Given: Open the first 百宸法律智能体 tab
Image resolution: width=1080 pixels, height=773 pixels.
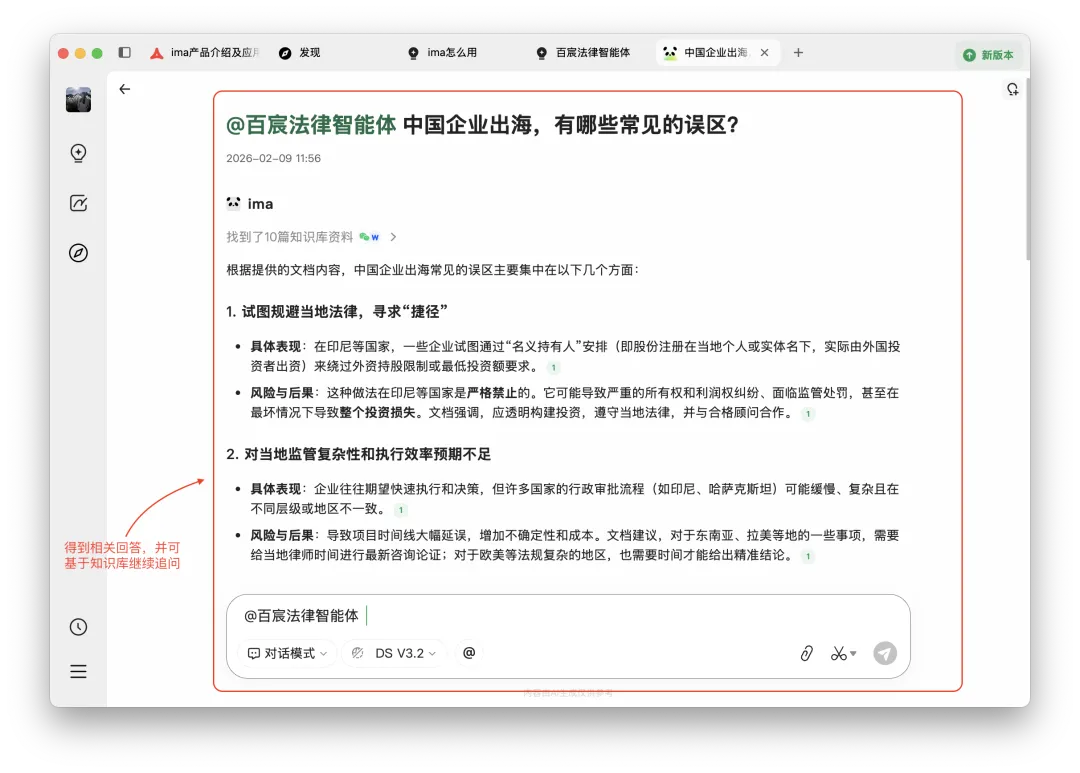Looking at the screenshot, I should pyautogui.click(x=583, y=52).
